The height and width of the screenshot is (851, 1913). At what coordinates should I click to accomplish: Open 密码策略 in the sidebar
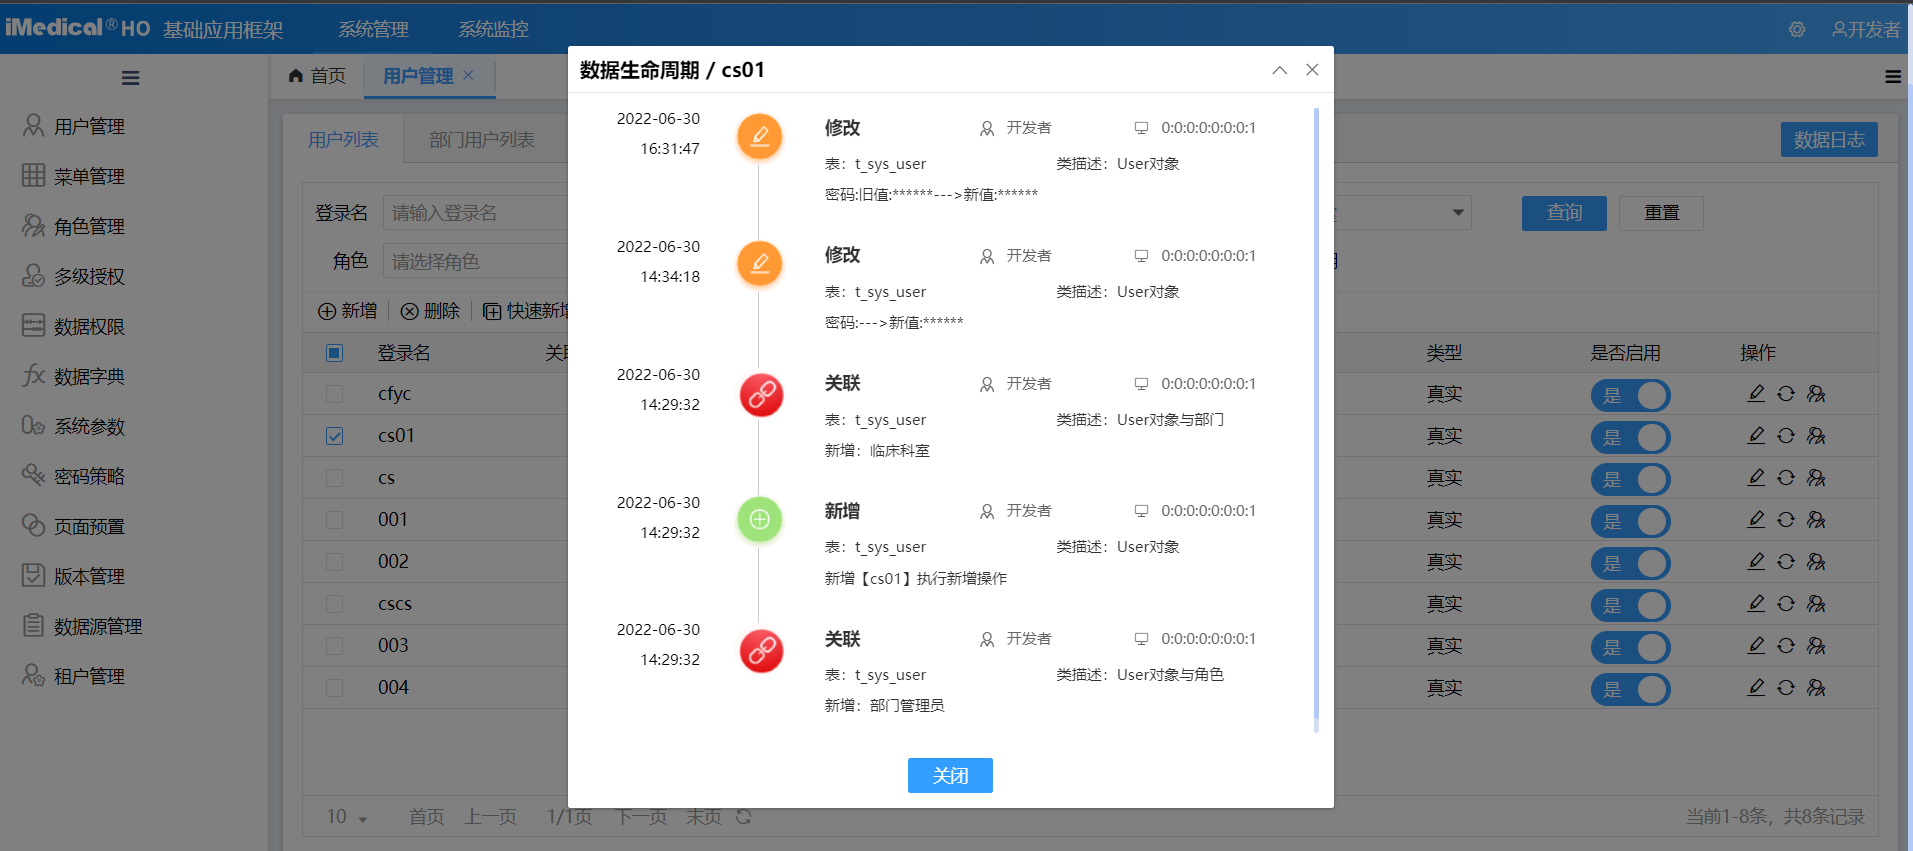(74, 476)
